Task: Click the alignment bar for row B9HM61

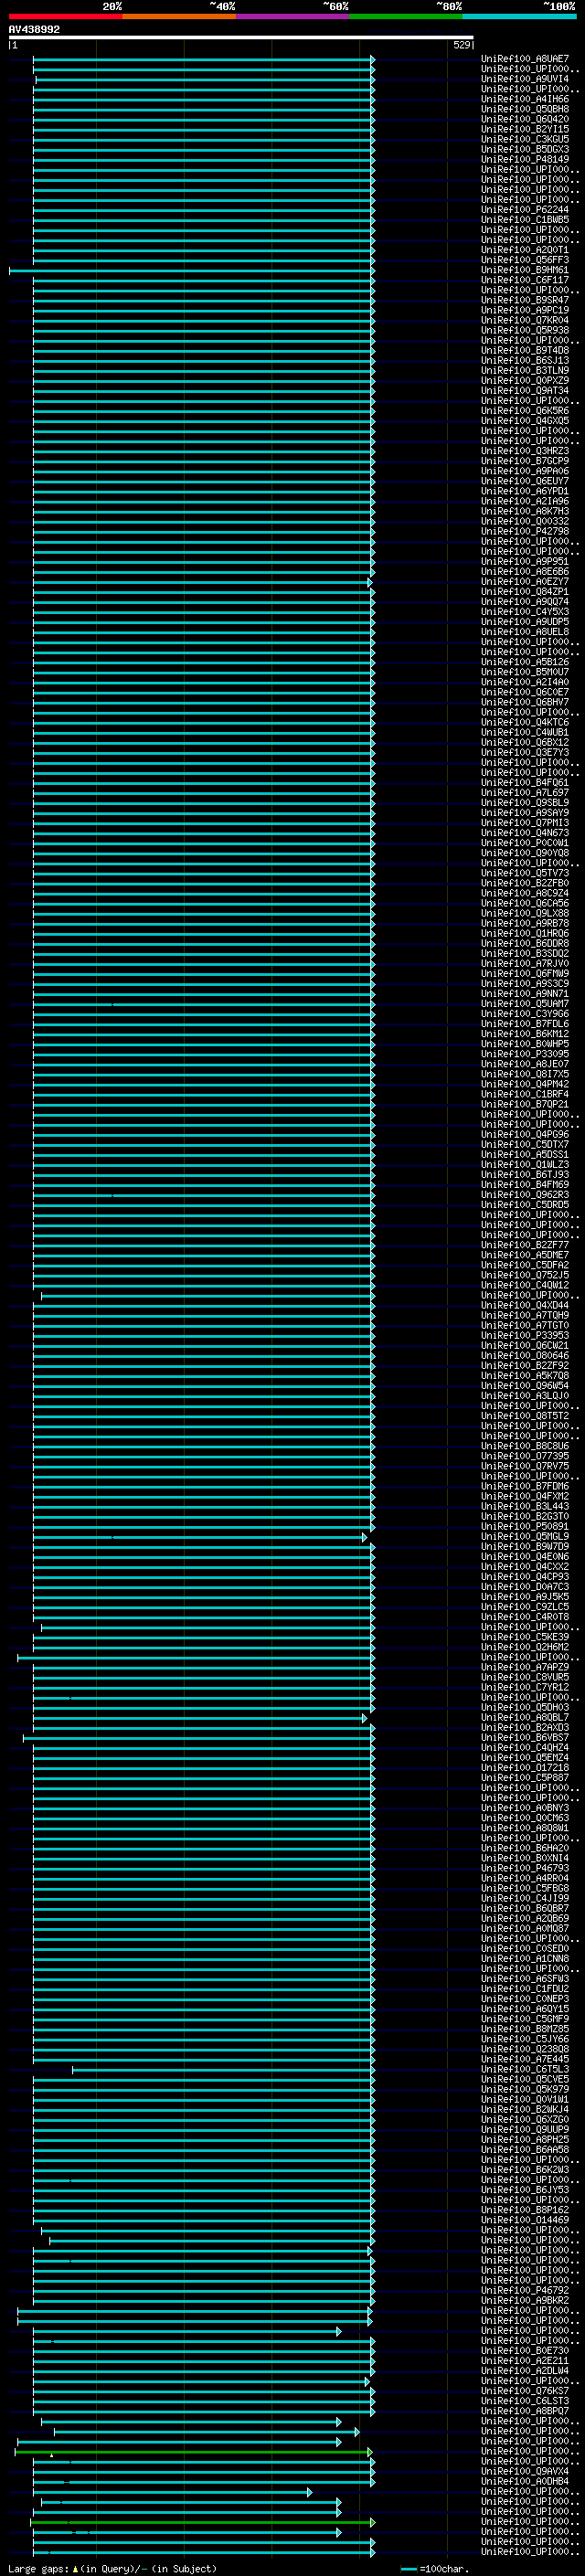Action: point(192,270)
